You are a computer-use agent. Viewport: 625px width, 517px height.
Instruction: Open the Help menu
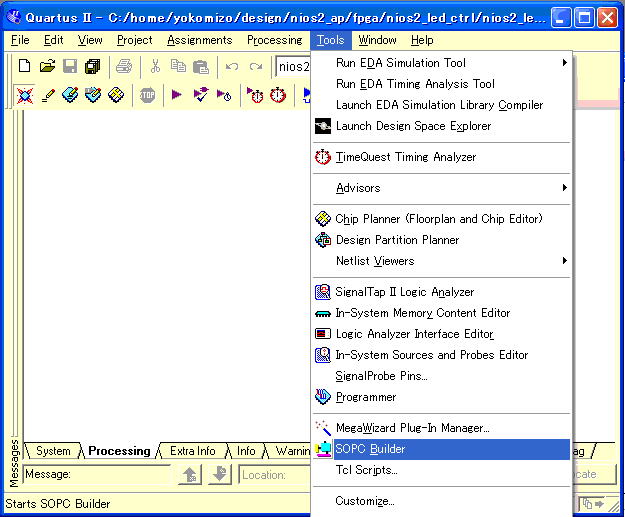[x=422, y=40]
